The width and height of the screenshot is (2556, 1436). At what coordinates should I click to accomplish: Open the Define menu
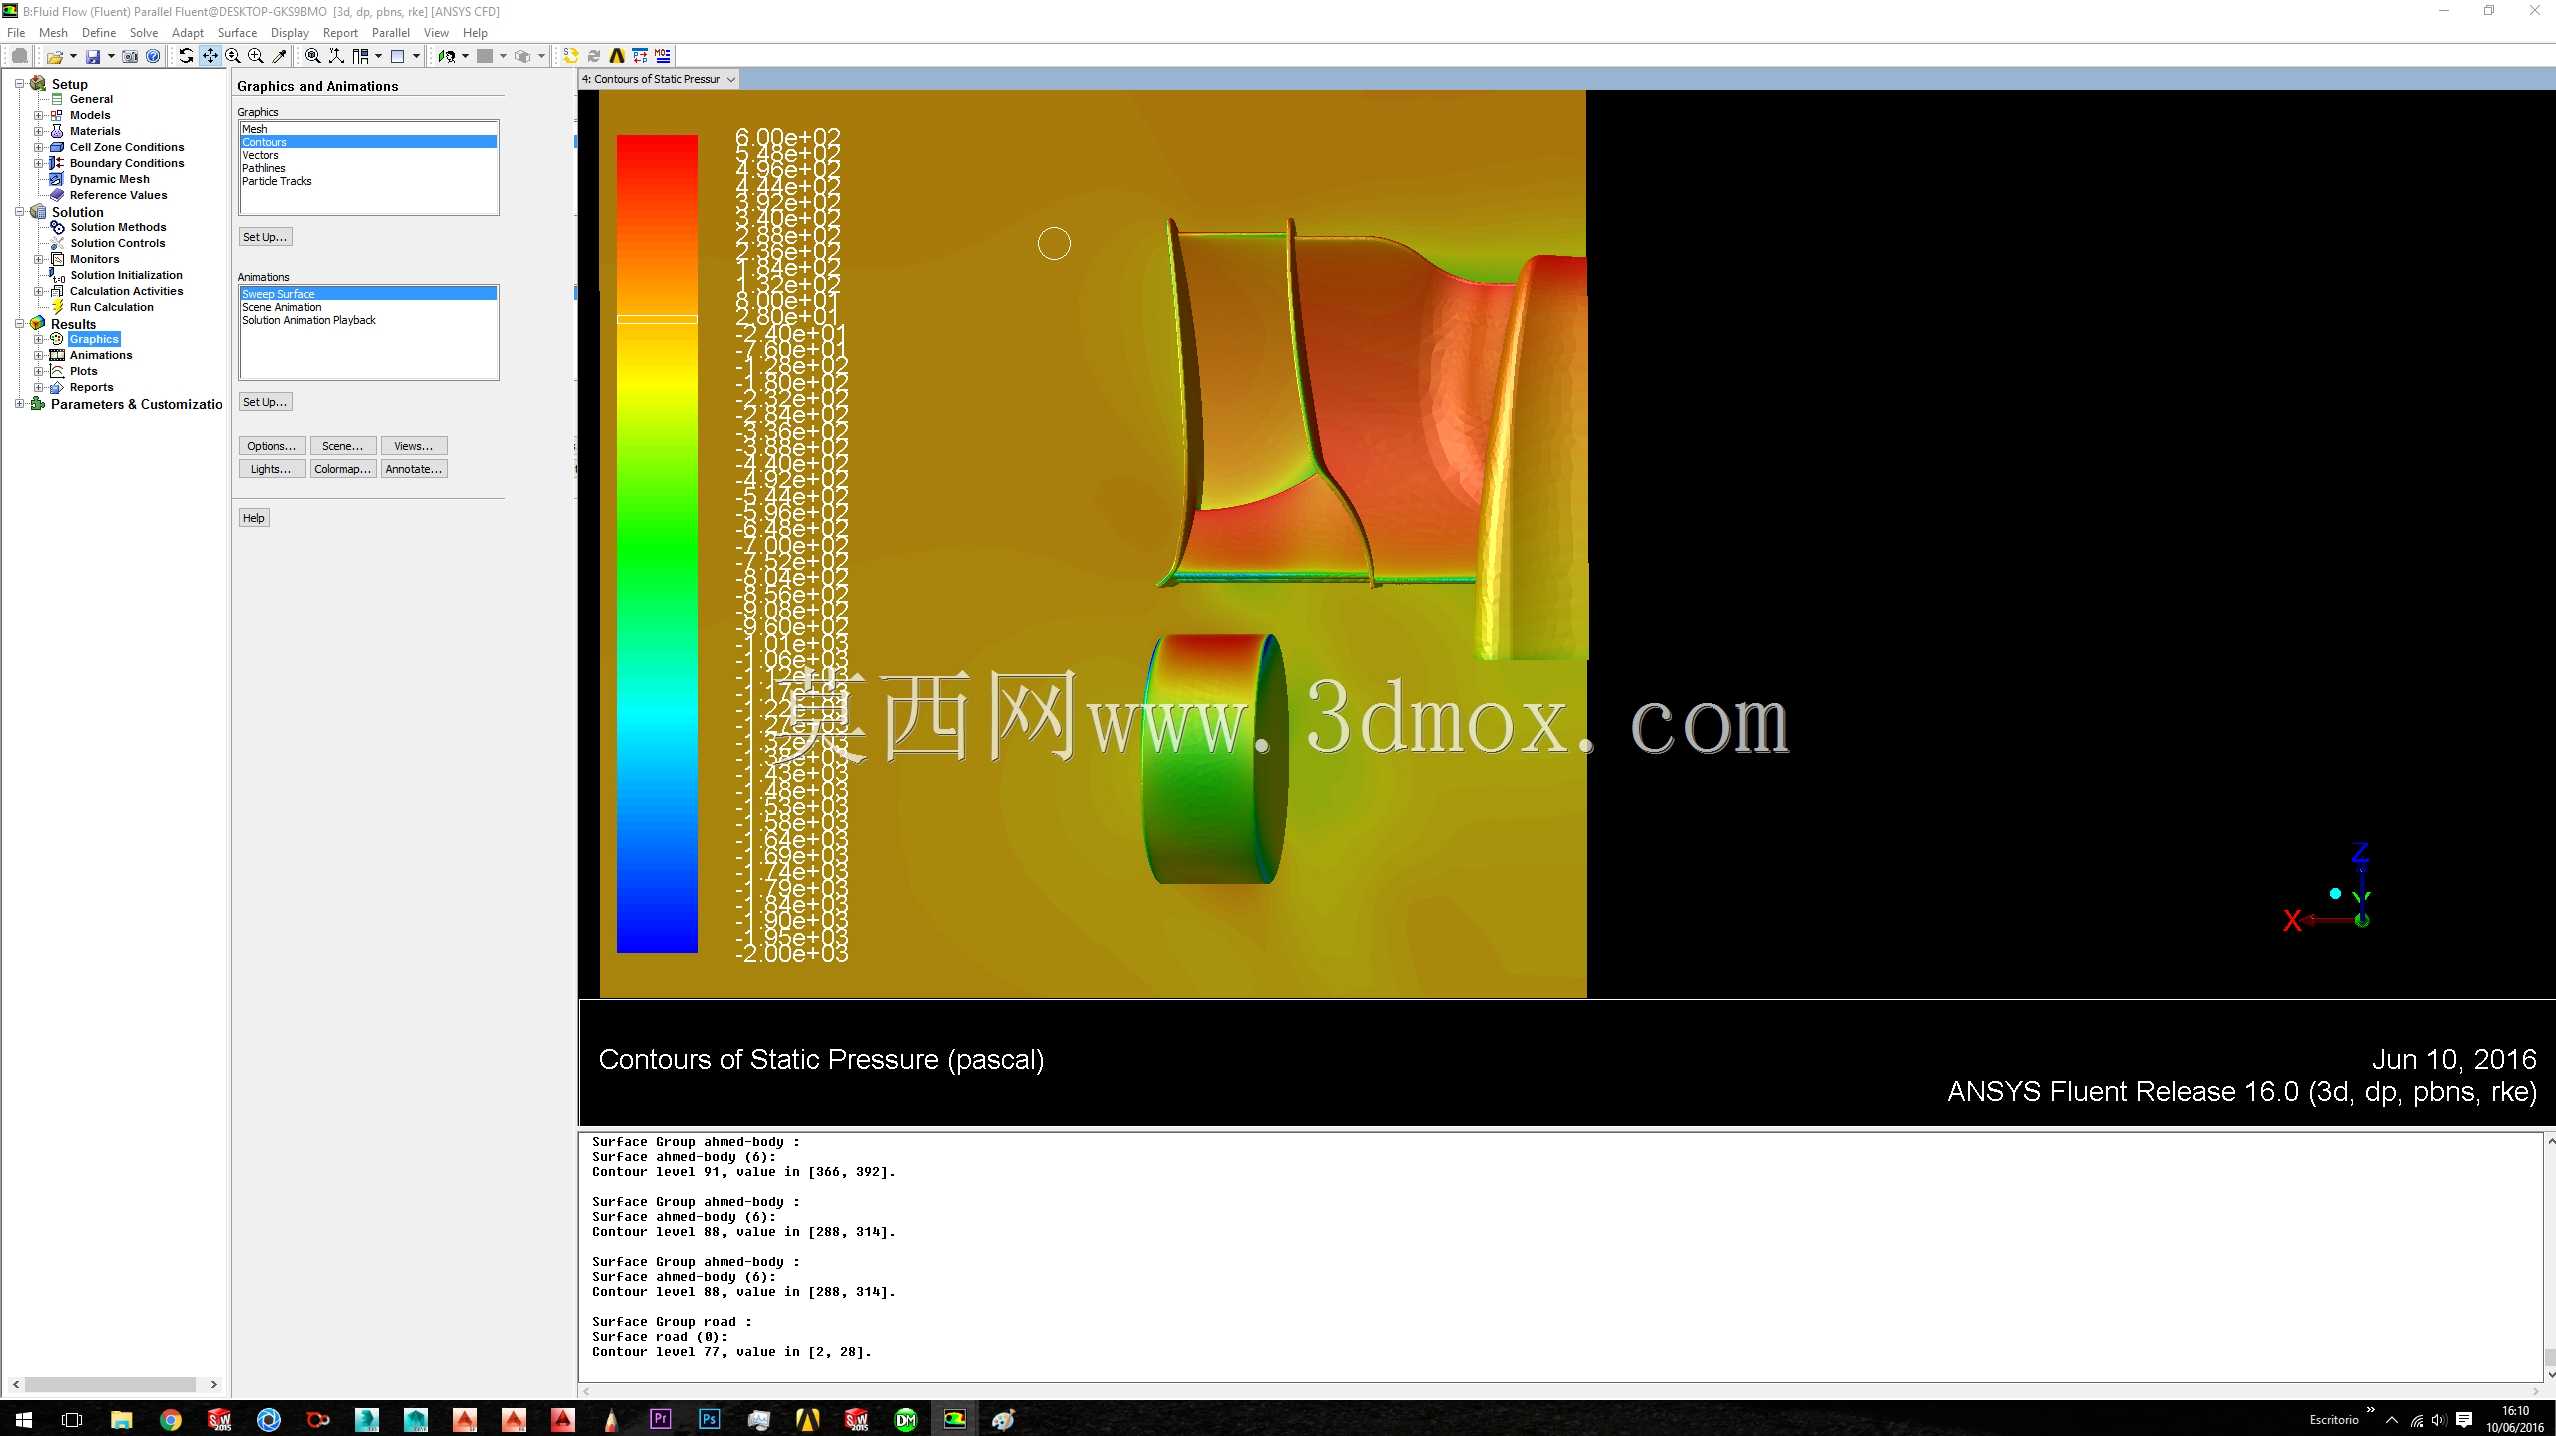click(99, 33)
